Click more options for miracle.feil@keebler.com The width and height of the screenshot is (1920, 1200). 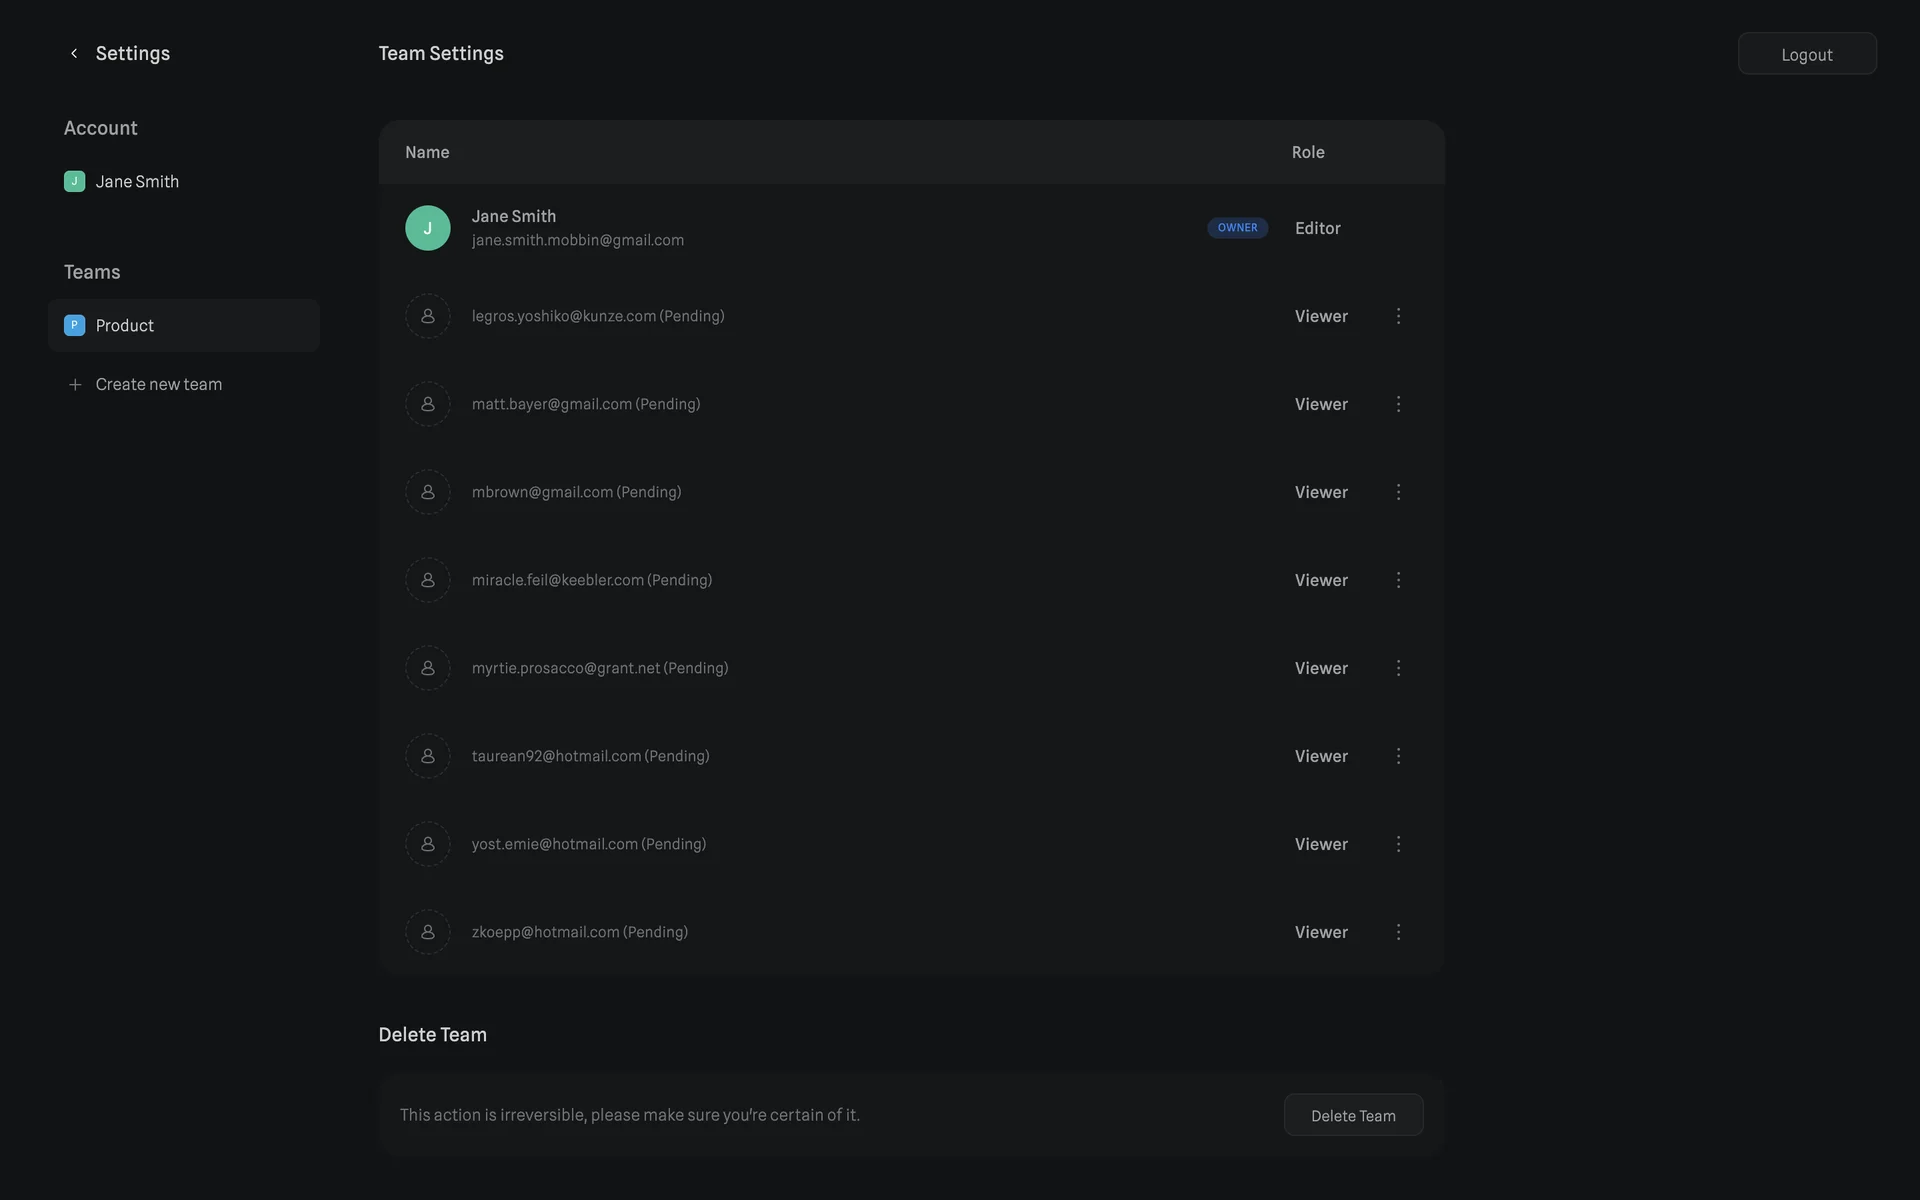click(x=1398, y=580)
